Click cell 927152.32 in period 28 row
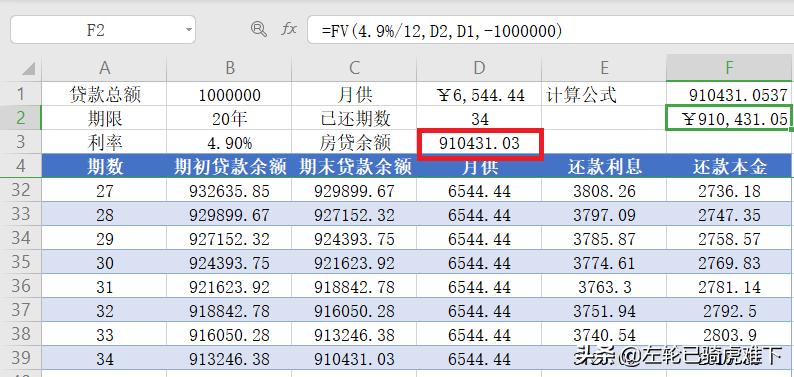Screen dimensions: 794x377 (354, 215)
